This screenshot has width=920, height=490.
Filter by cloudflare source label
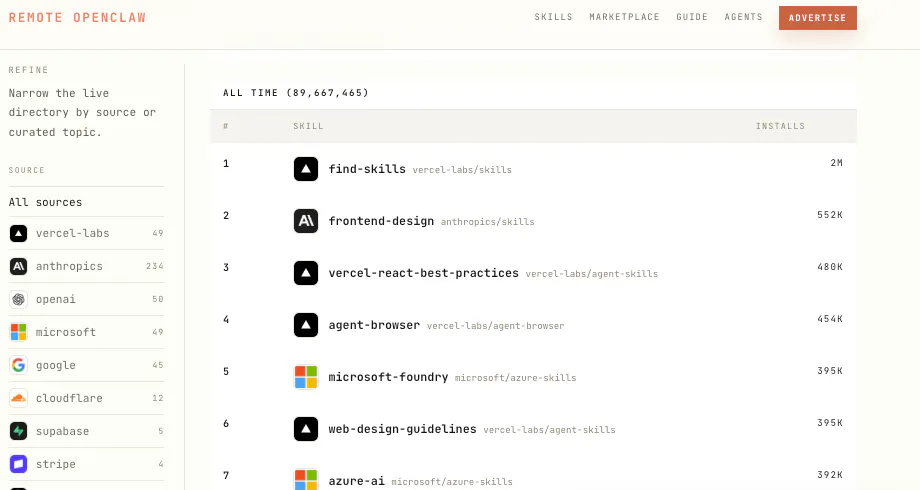click(69, 398)
